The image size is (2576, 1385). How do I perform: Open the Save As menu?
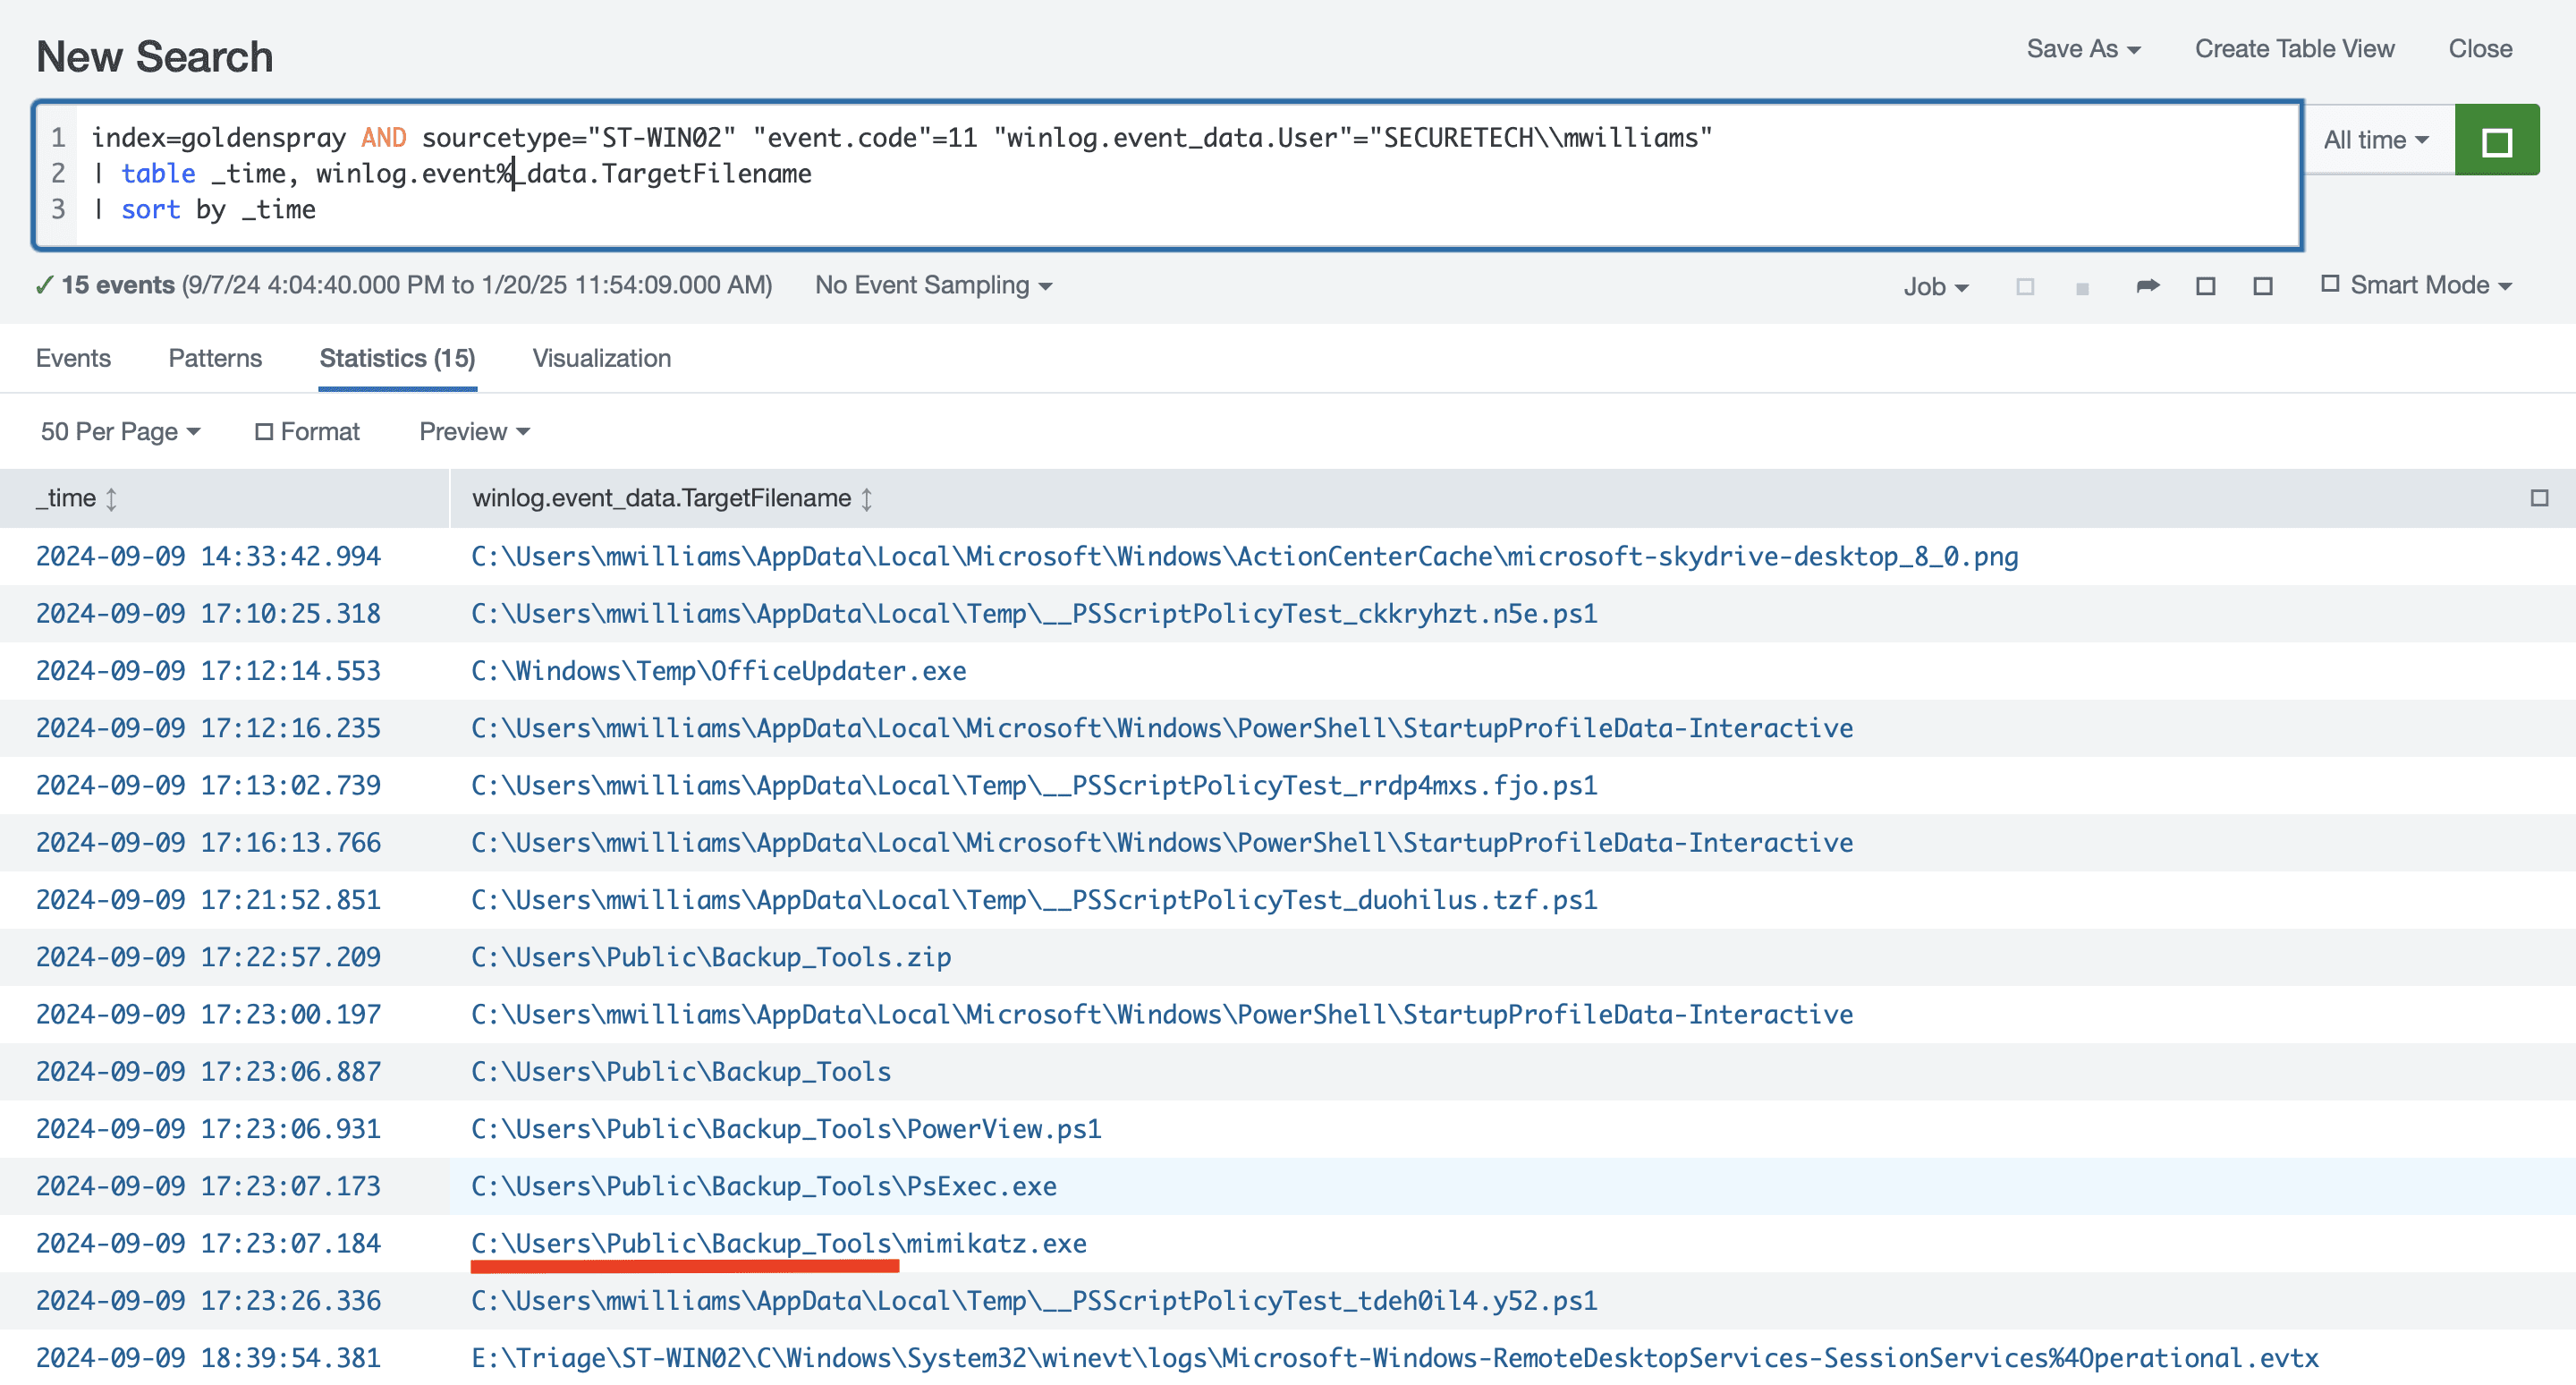point(2083,49)
